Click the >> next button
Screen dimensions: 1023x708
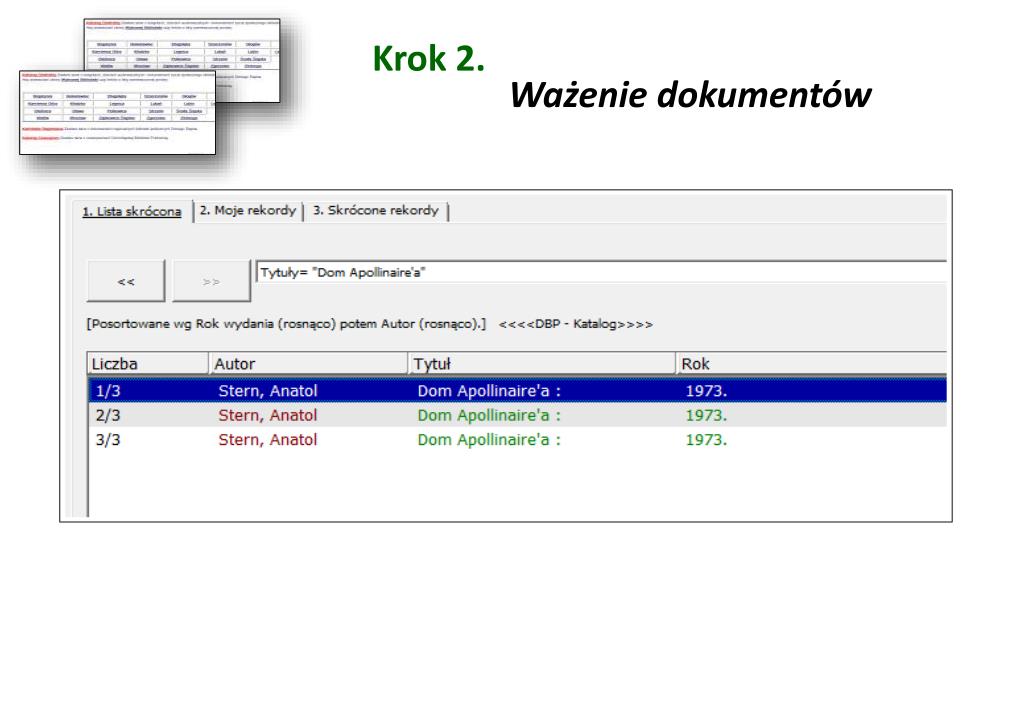[x=211, y=281]
